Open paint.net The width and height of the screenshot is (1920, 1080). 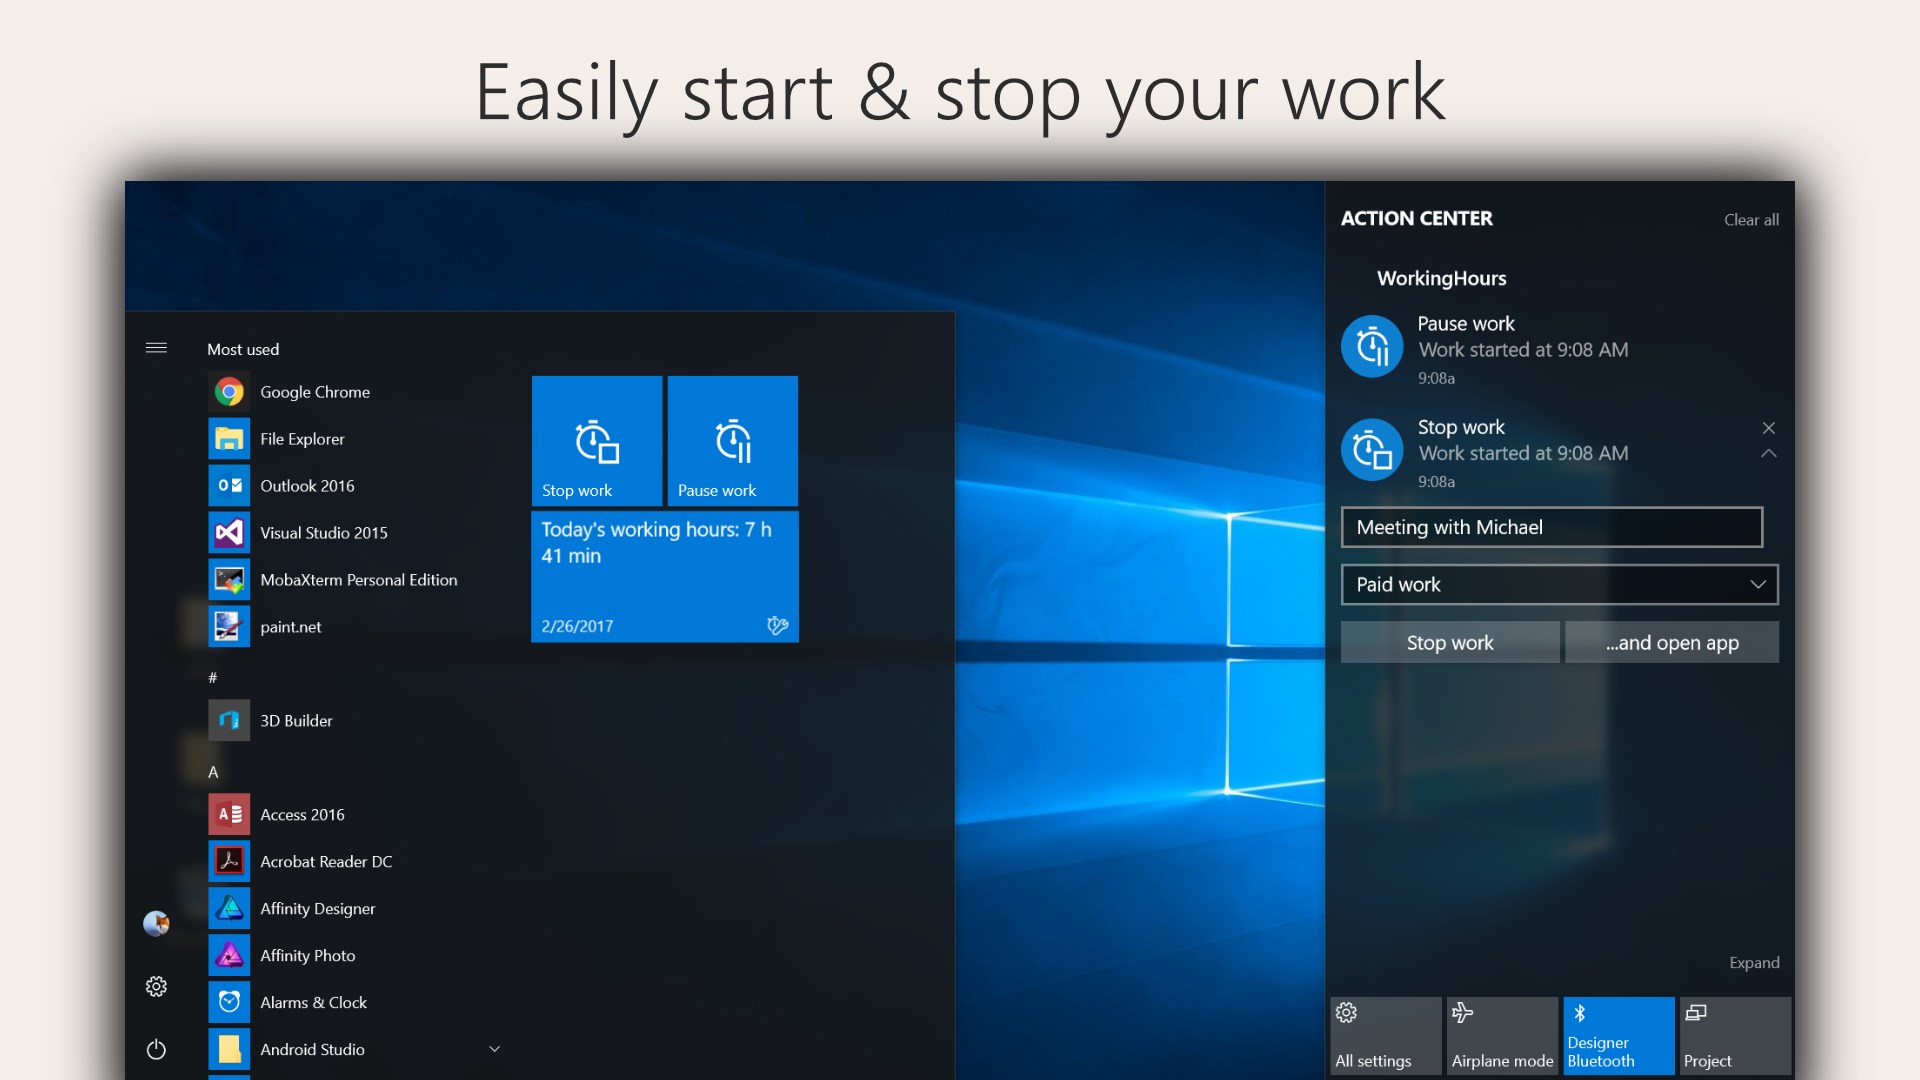coord(291,627)
